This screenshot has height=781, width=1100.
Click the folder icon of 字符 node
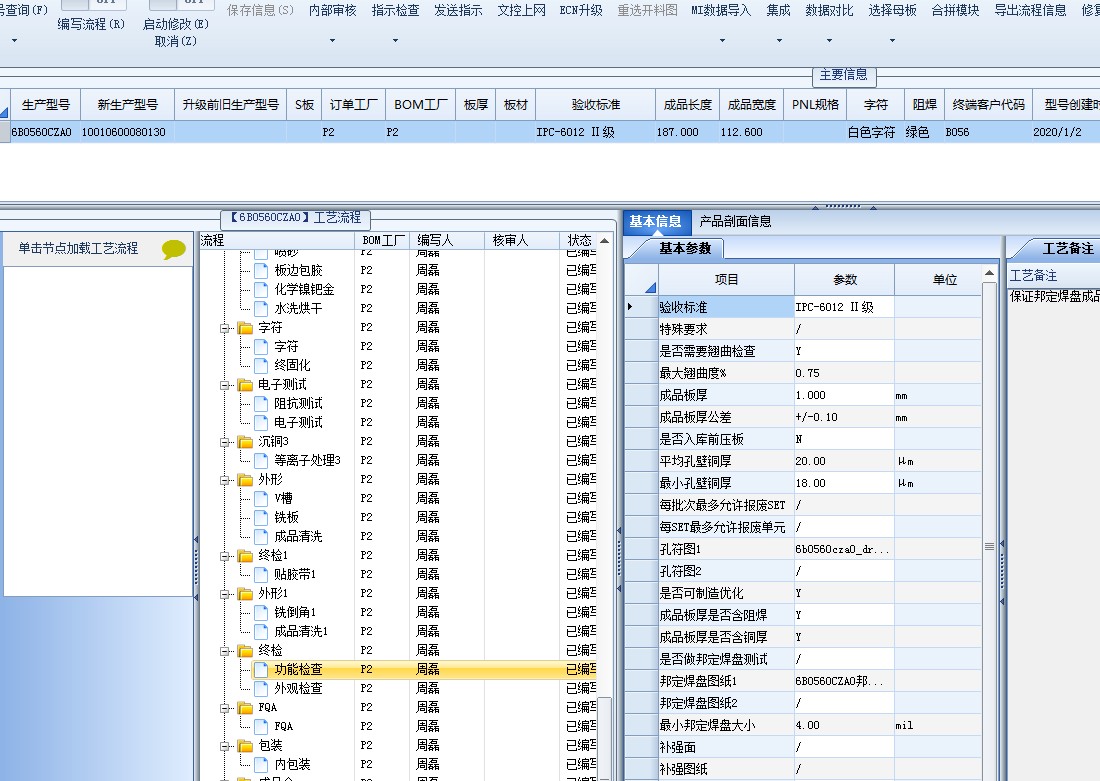[x=245, y=328]
